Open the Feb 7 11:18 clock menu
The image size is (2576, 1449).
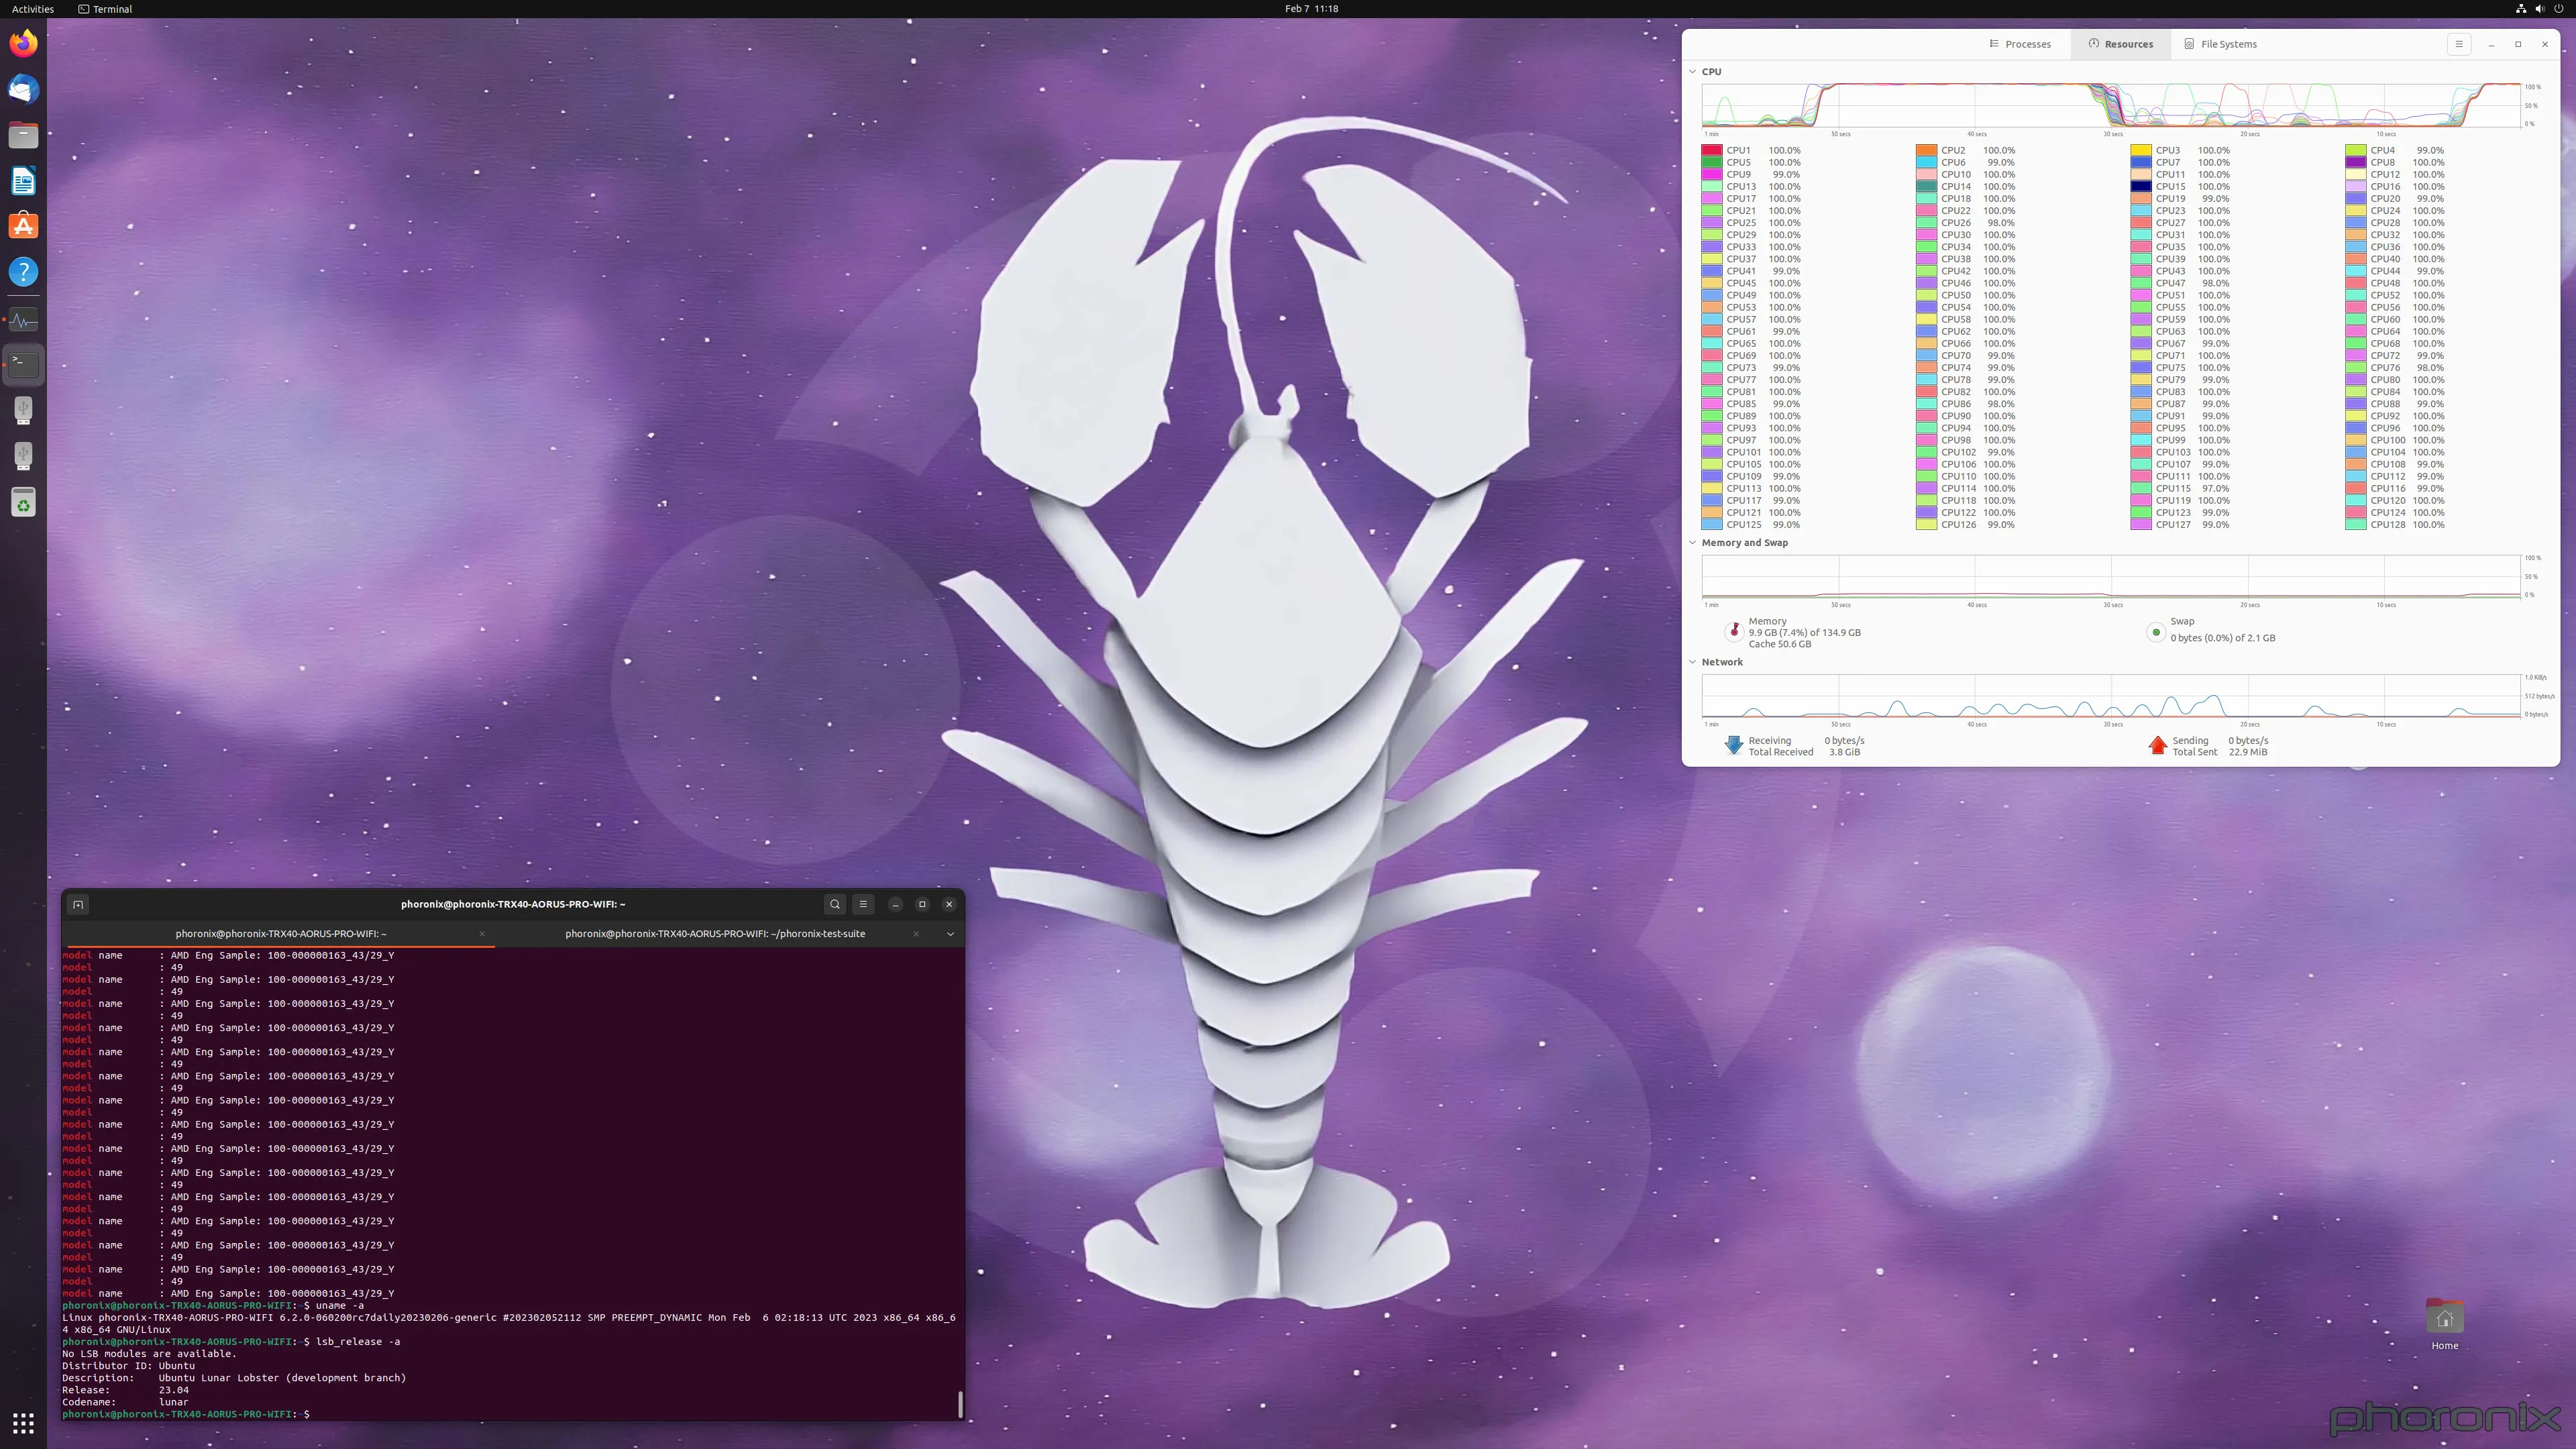(1311, 9)
